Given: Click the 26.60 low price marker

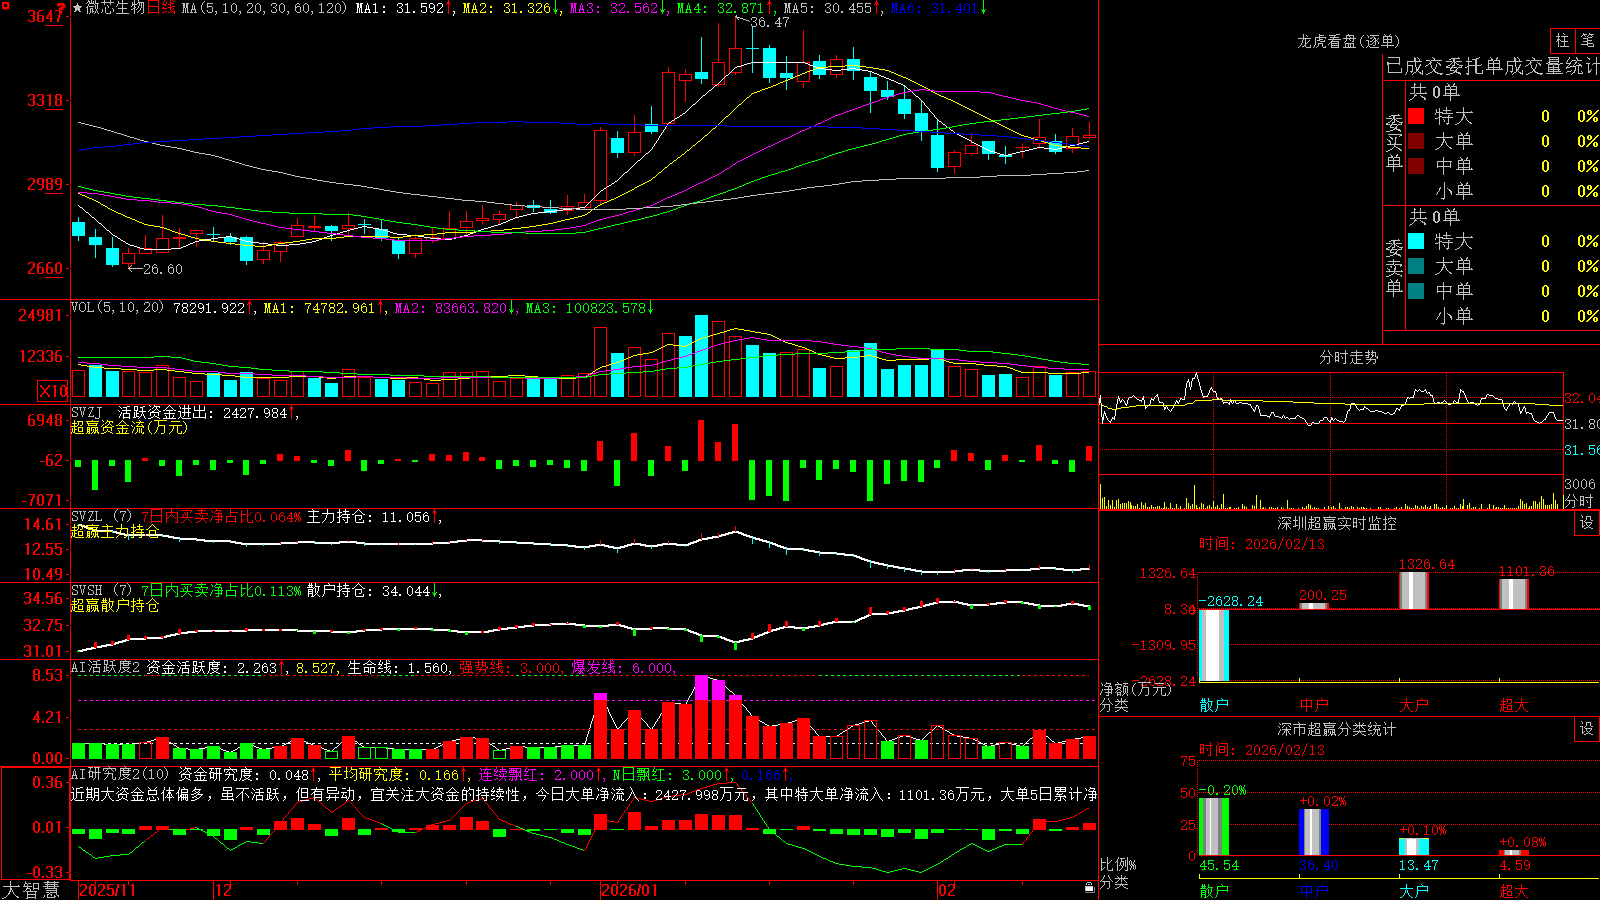Looking at the screenshot, I should (162, 269).
